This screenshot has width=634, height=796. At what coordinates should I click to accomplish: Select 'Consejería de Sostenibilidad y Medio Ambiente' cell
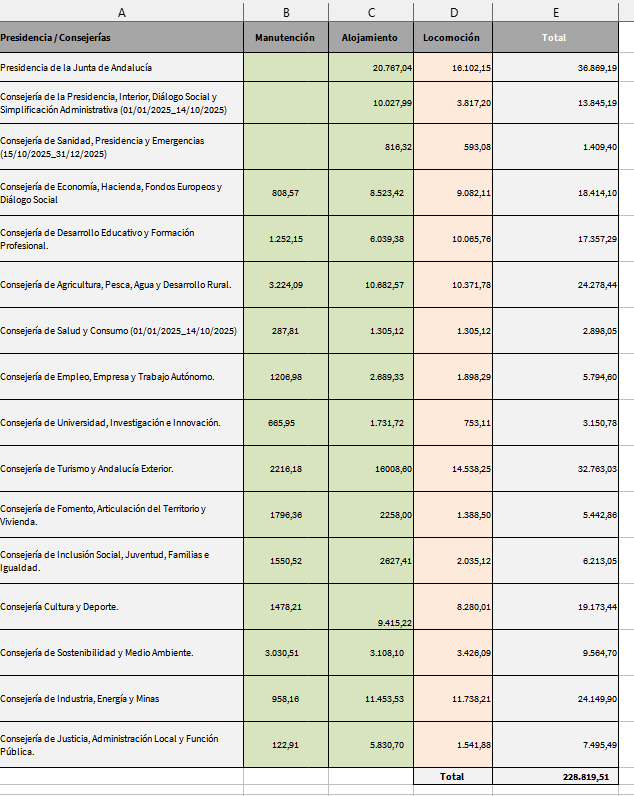121,653
